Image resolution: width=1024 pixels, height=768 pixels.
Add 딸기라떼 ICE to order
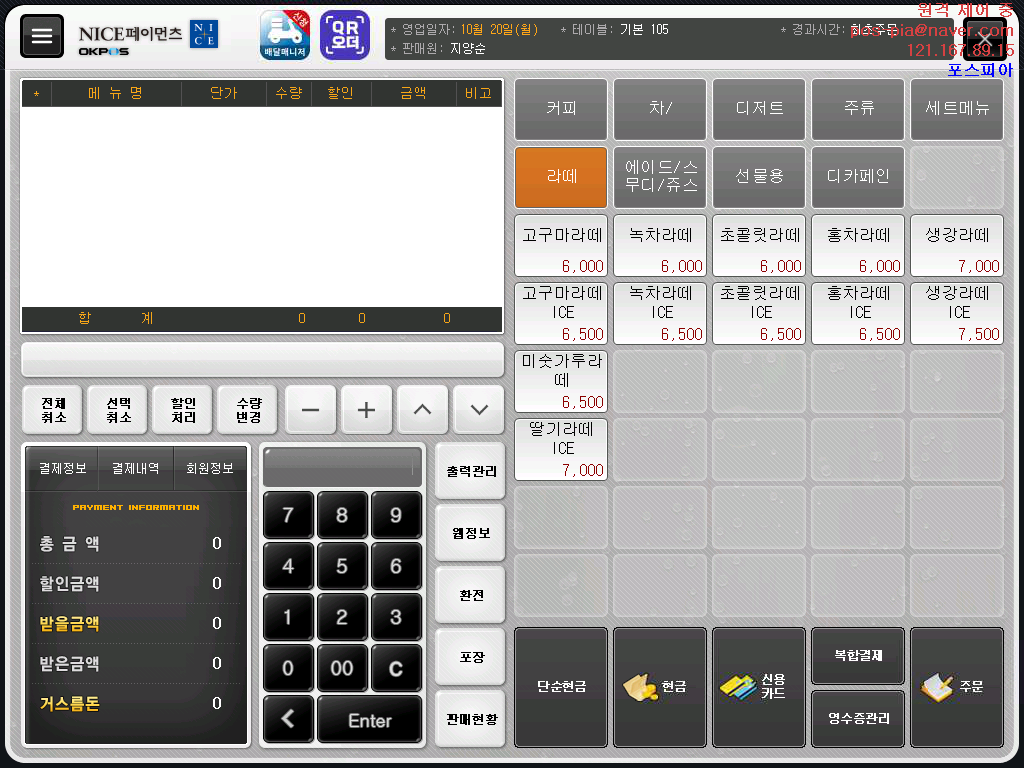click(560, 450)
